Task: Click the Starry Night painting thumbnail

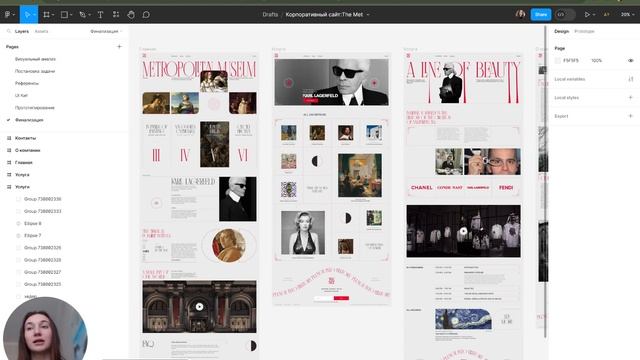Action: pyautogui.click(x=463, y=319)
